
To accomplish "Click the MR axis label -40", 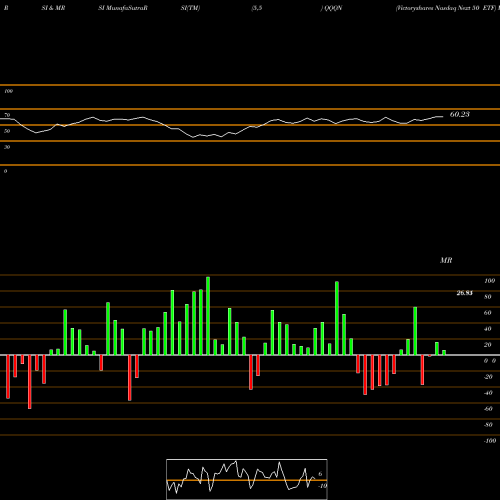I will click(488, 393).
